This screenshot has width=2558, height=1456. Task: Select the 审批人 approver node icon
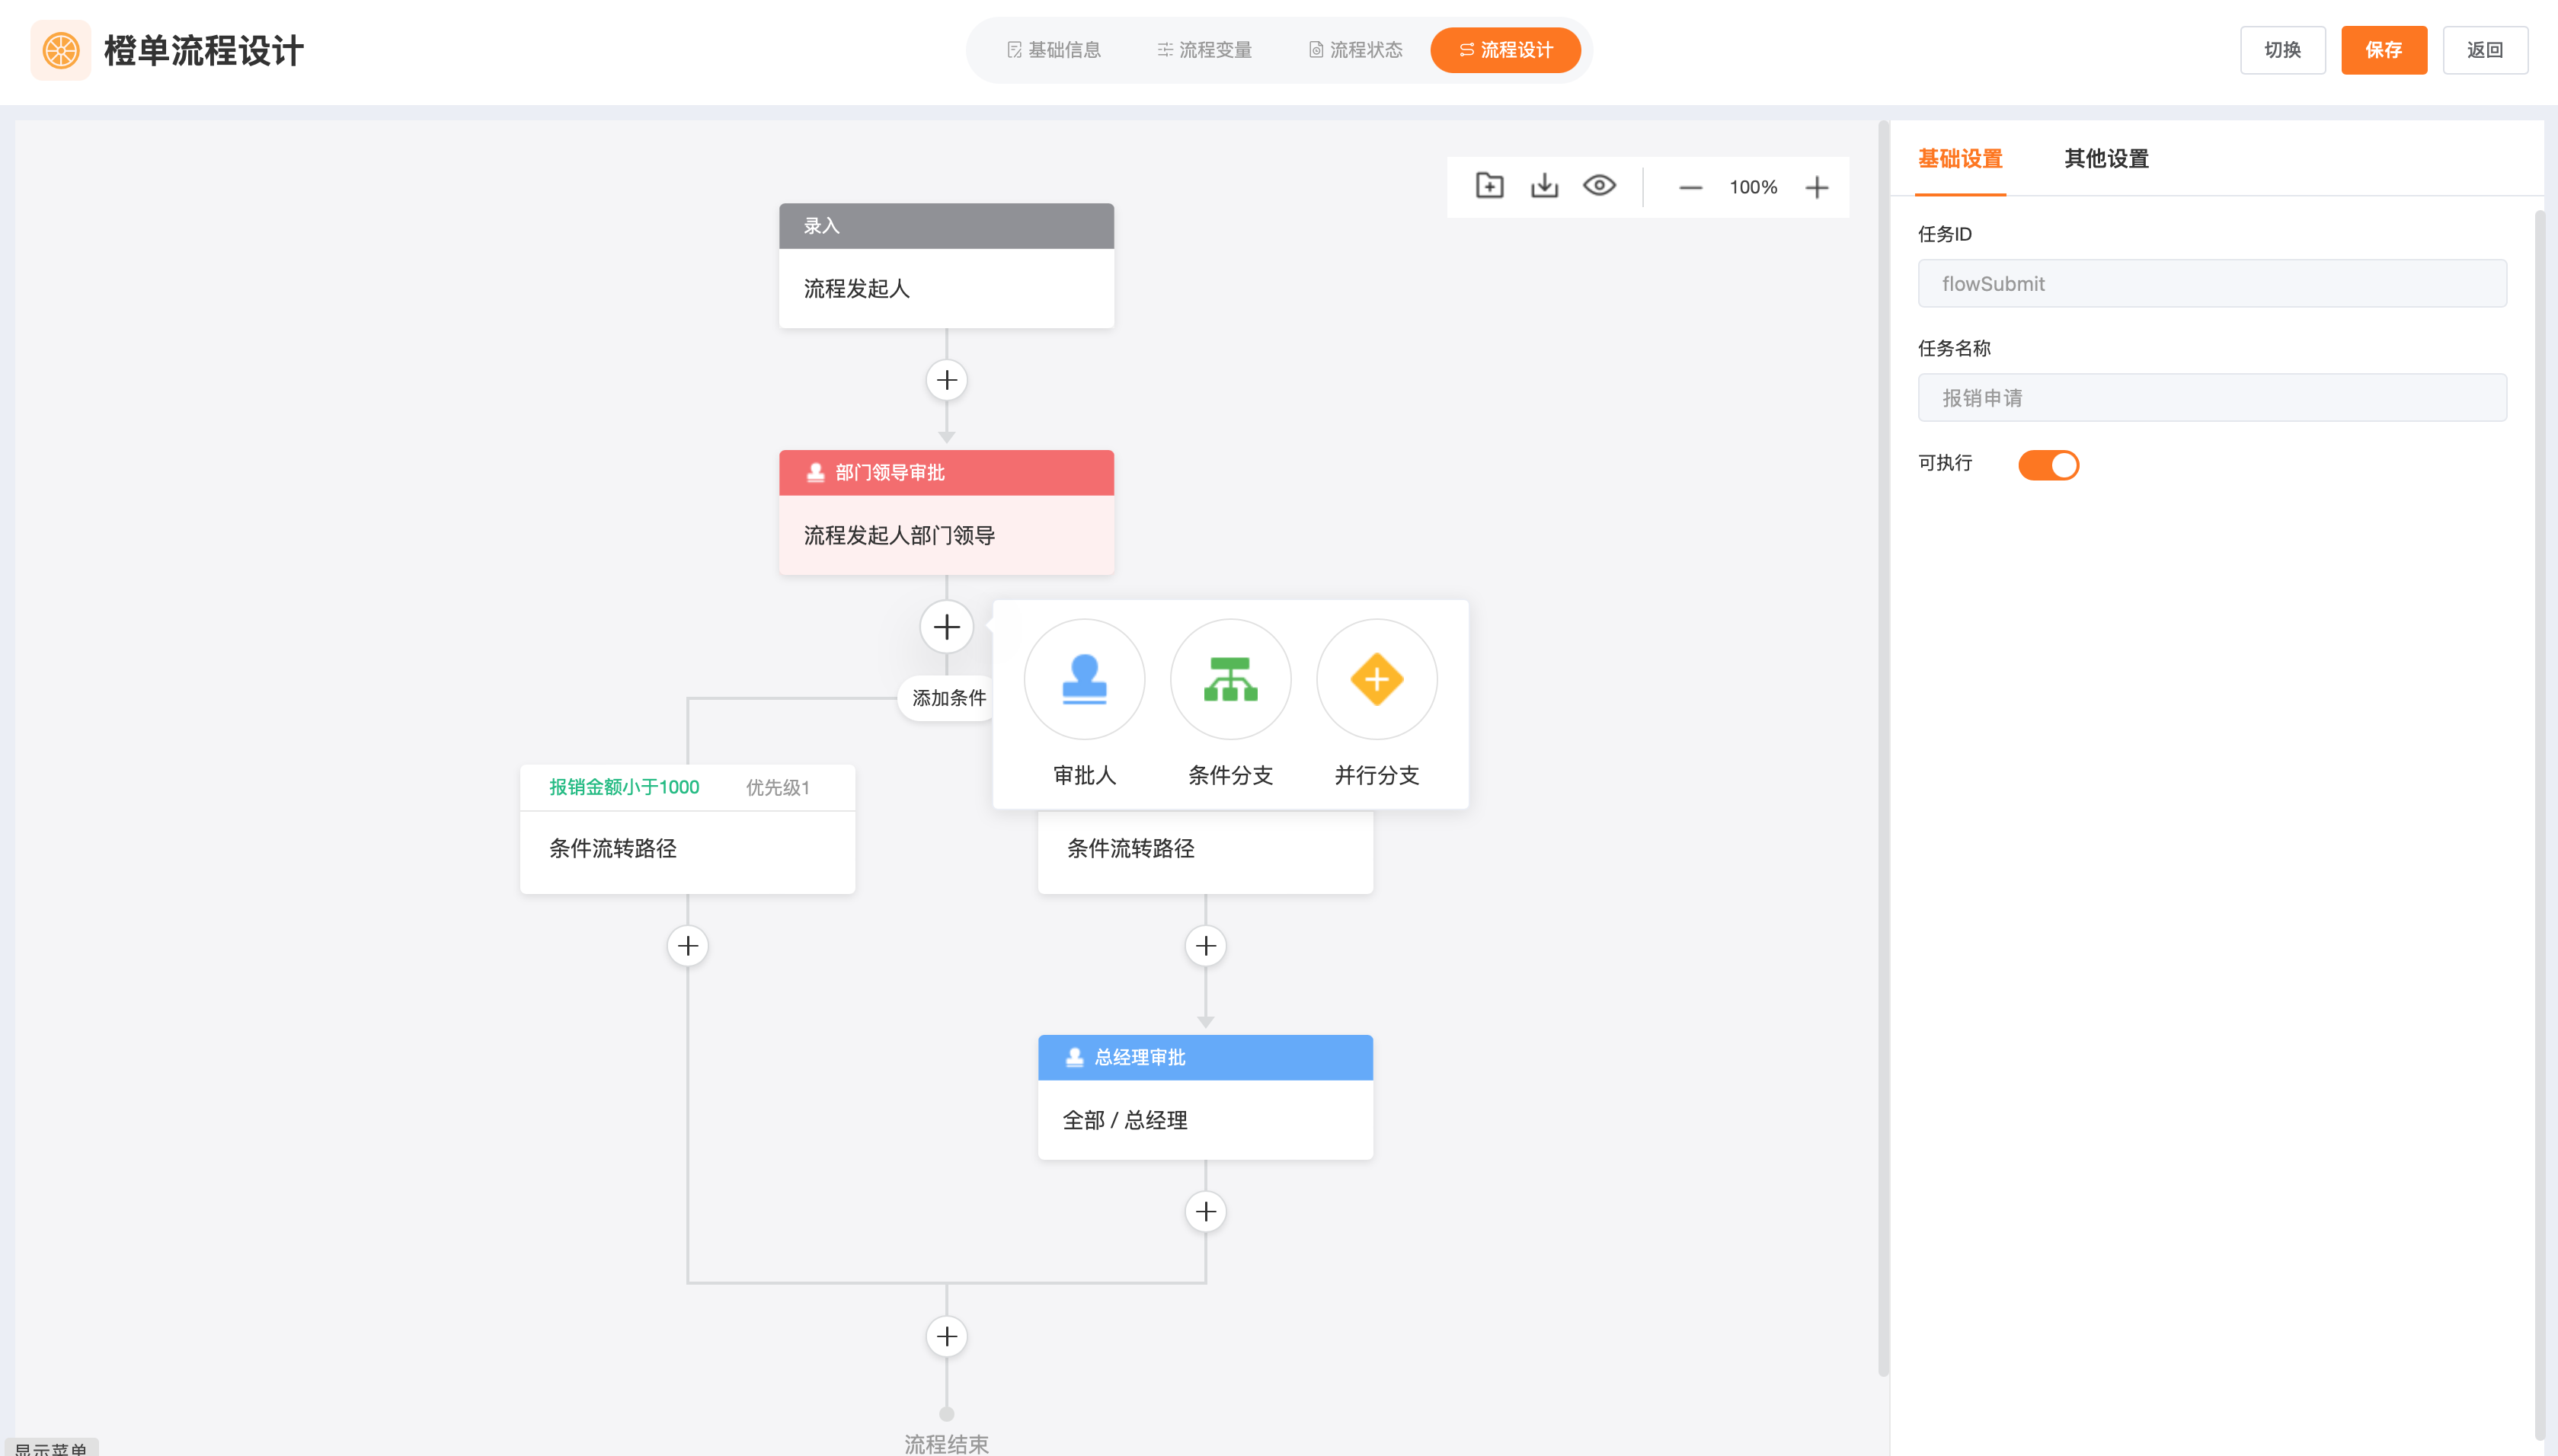coord(1084,679)
